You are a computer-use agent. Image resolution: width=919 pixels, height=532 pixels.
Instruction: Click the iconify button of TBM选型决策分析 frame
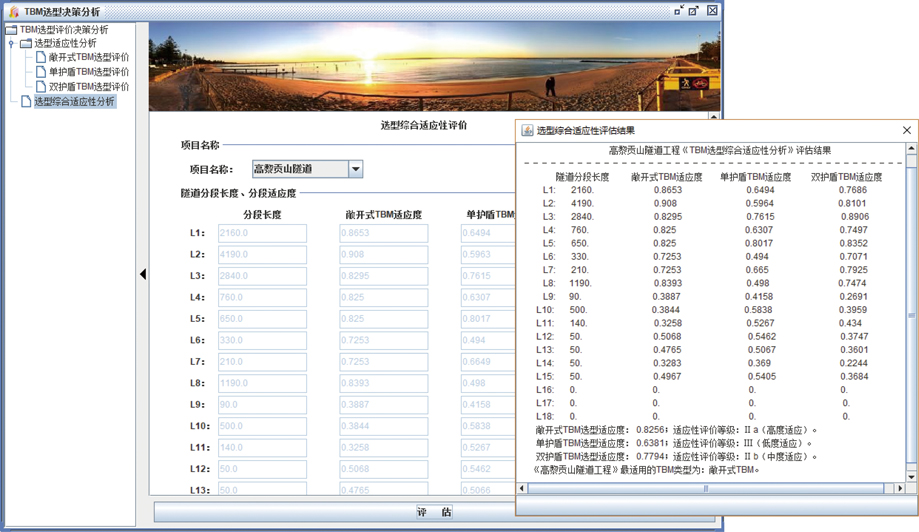[x=679, y=11]
